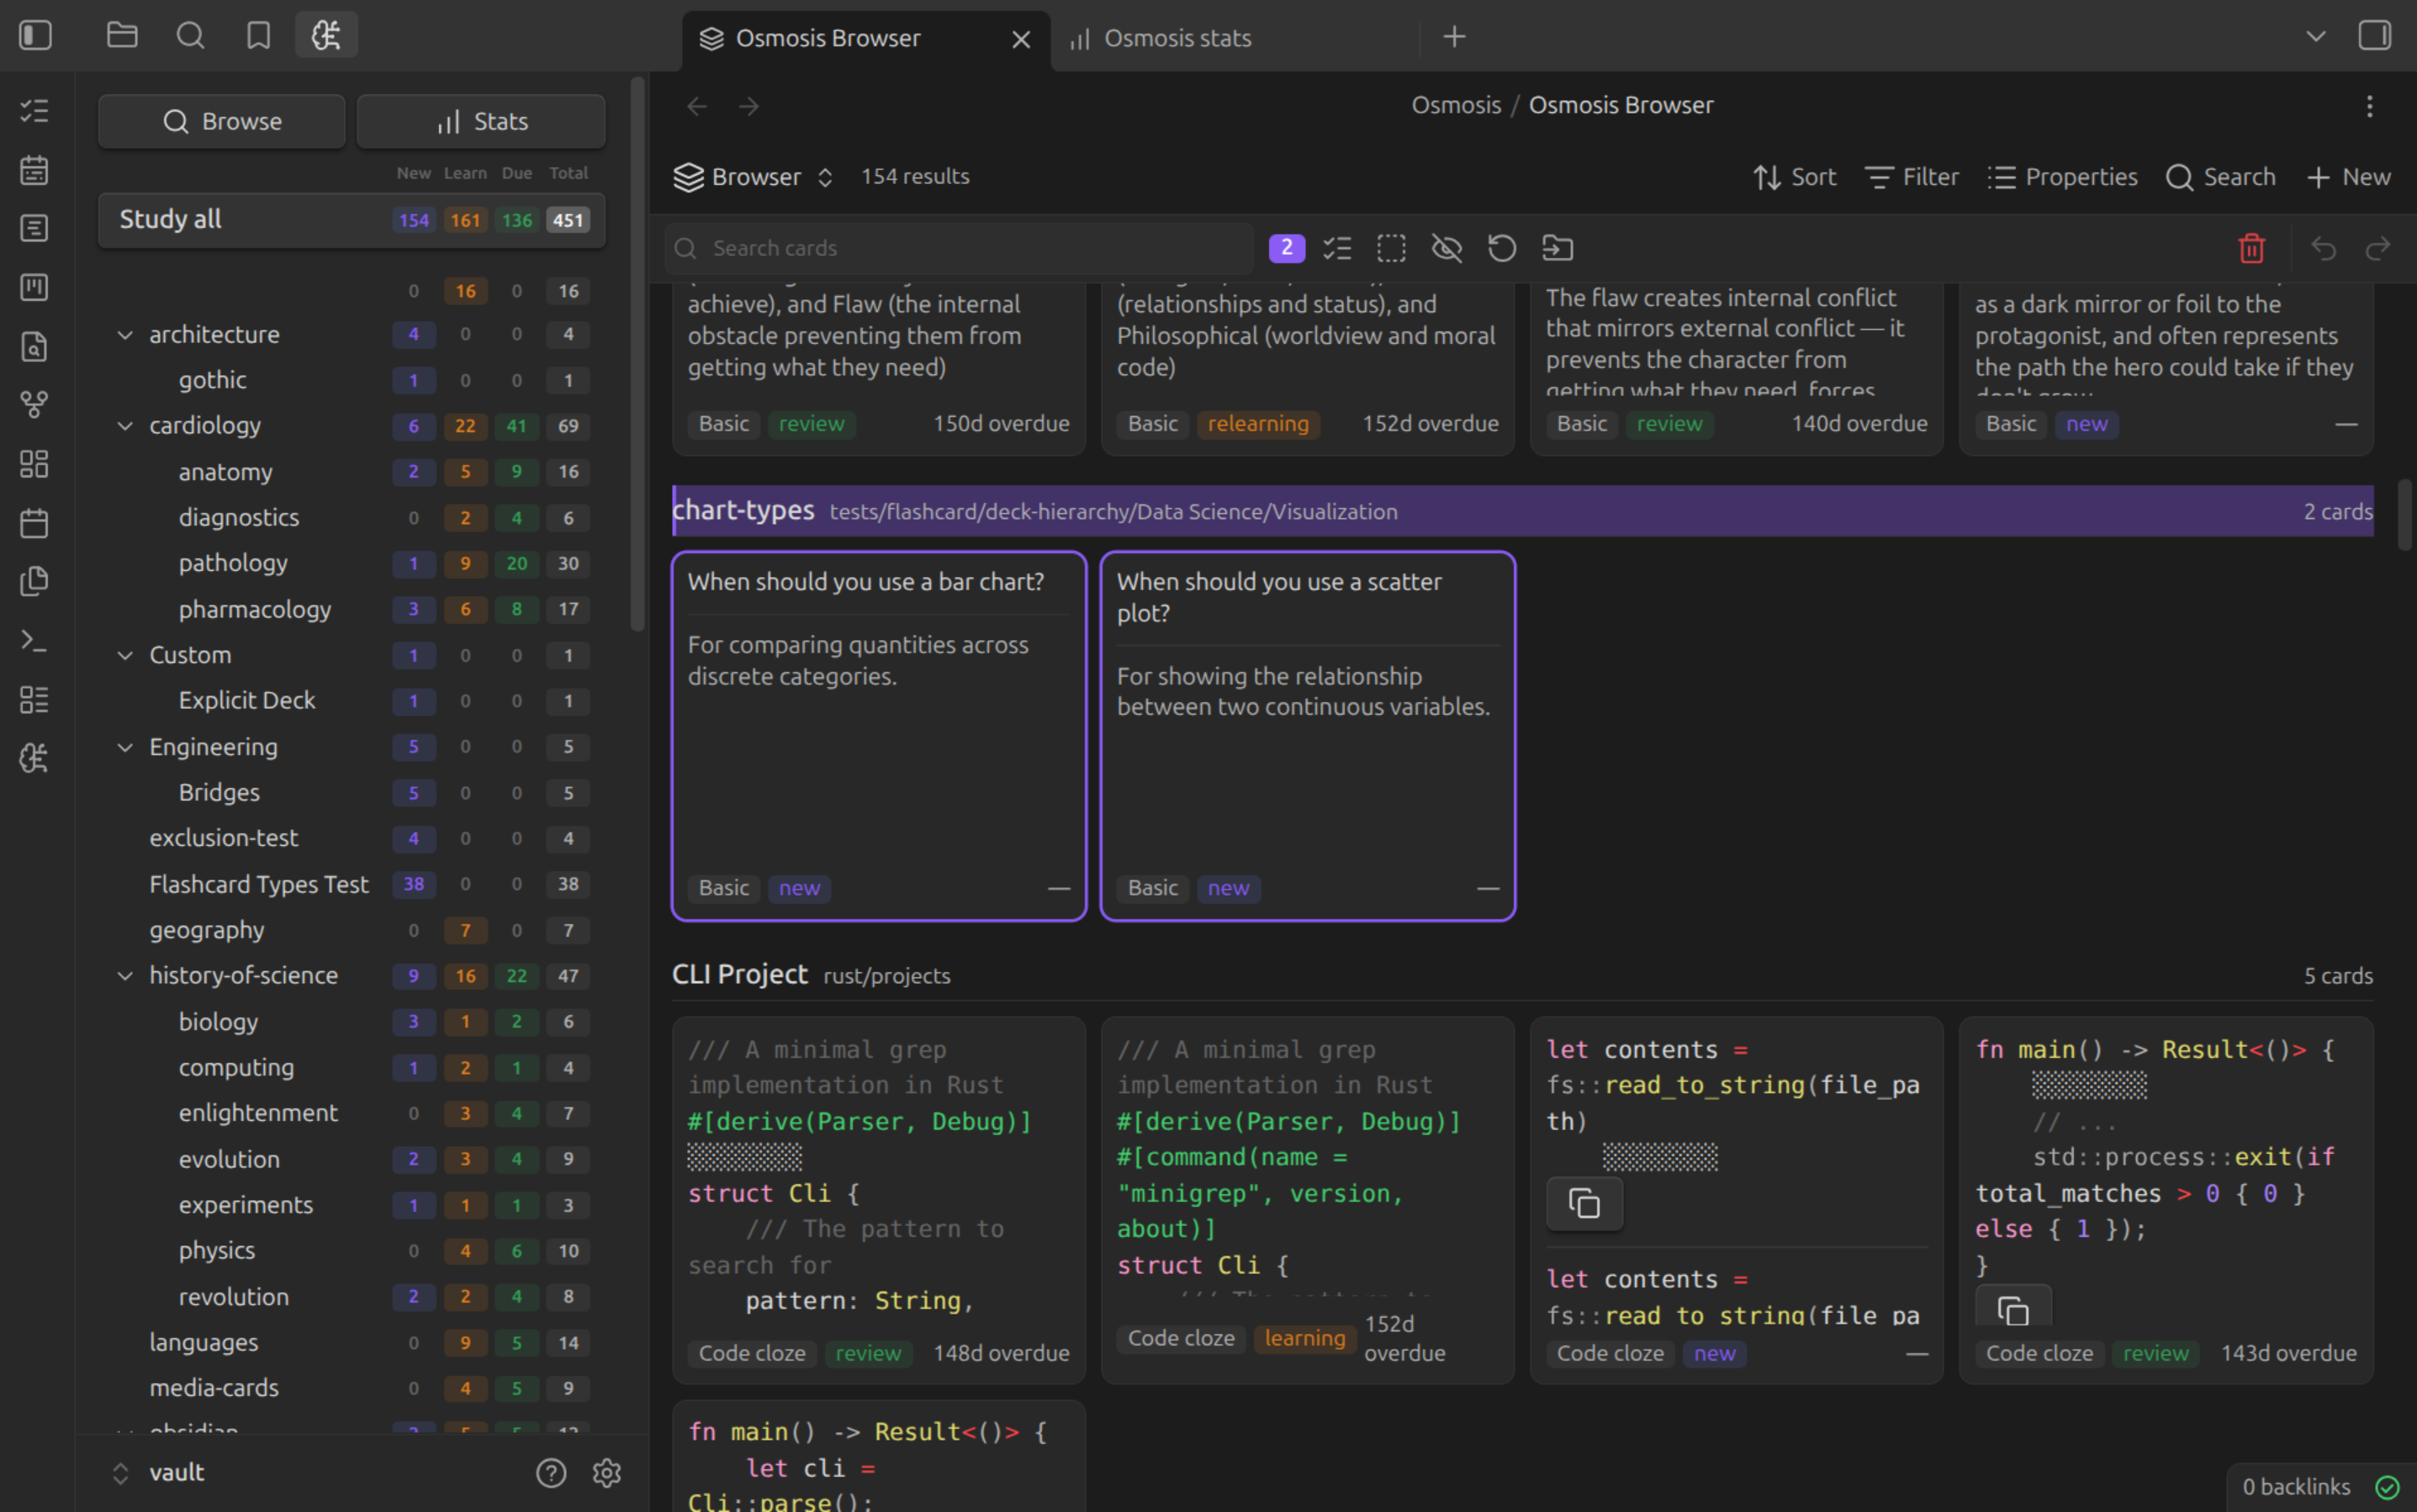Move selected cards with the folder-arrow icon

(x=1558, y=248)
